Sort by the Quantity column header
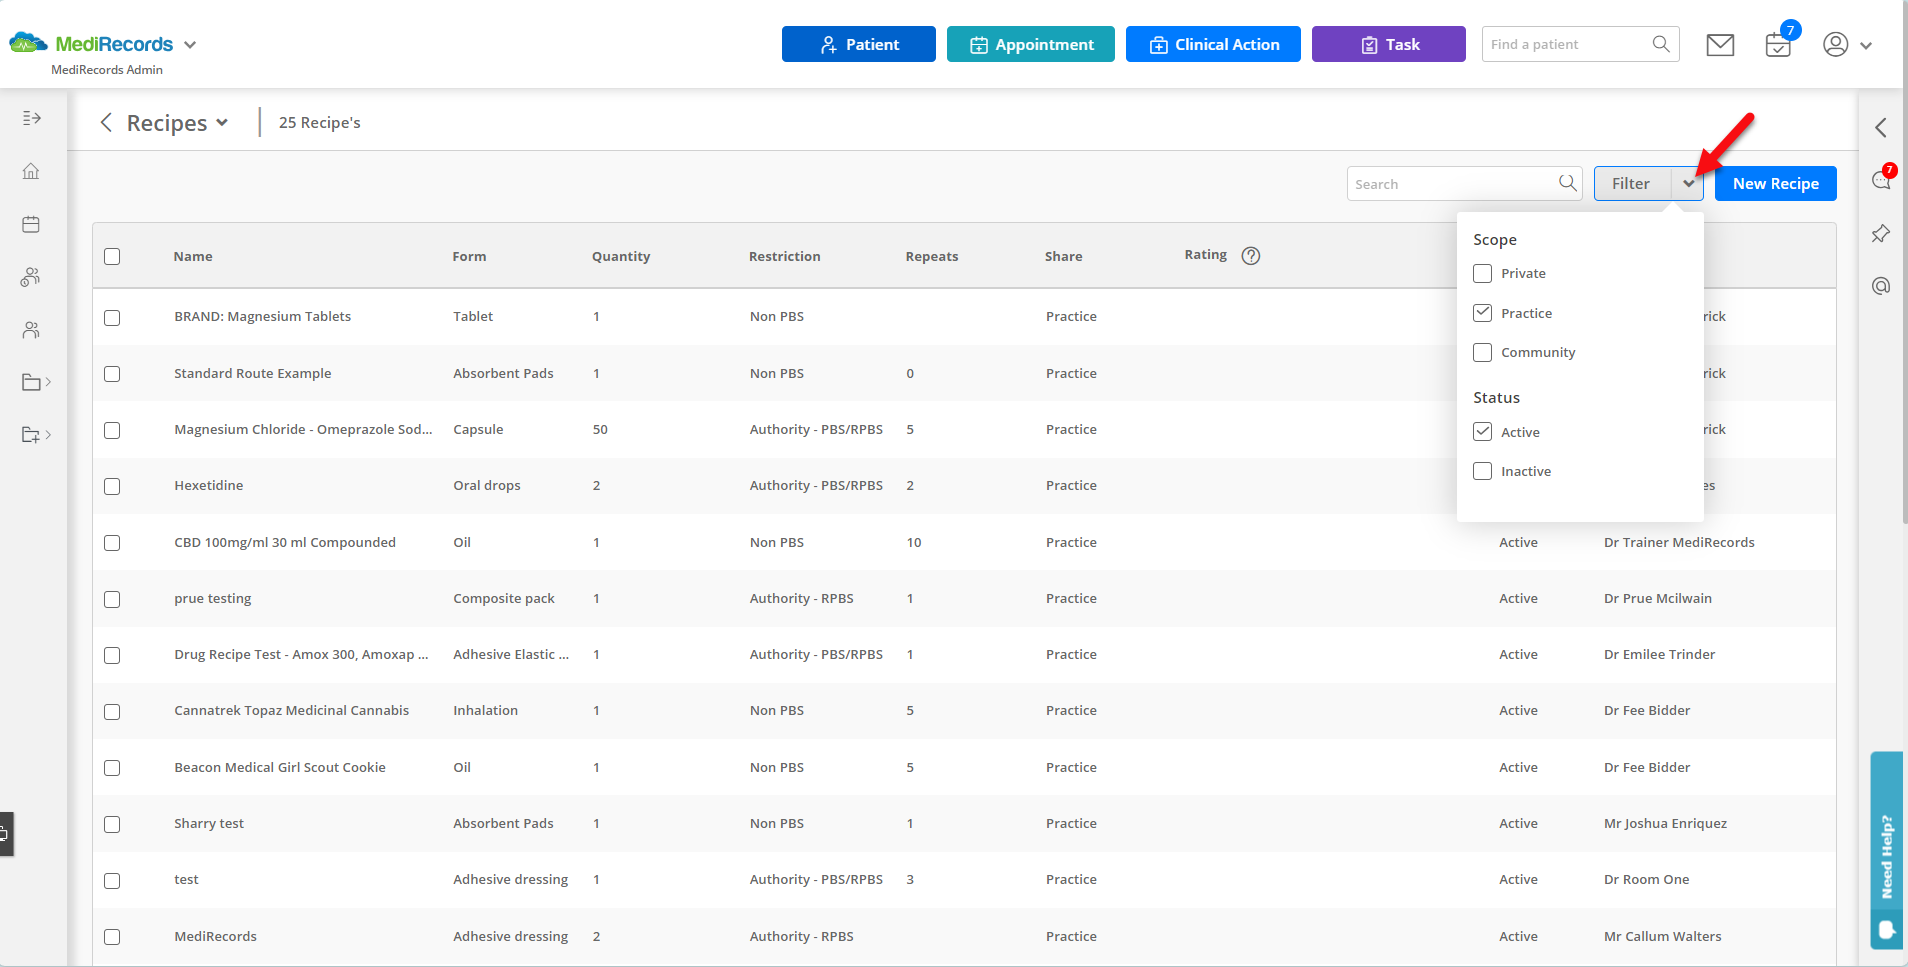 click(621, 256)
